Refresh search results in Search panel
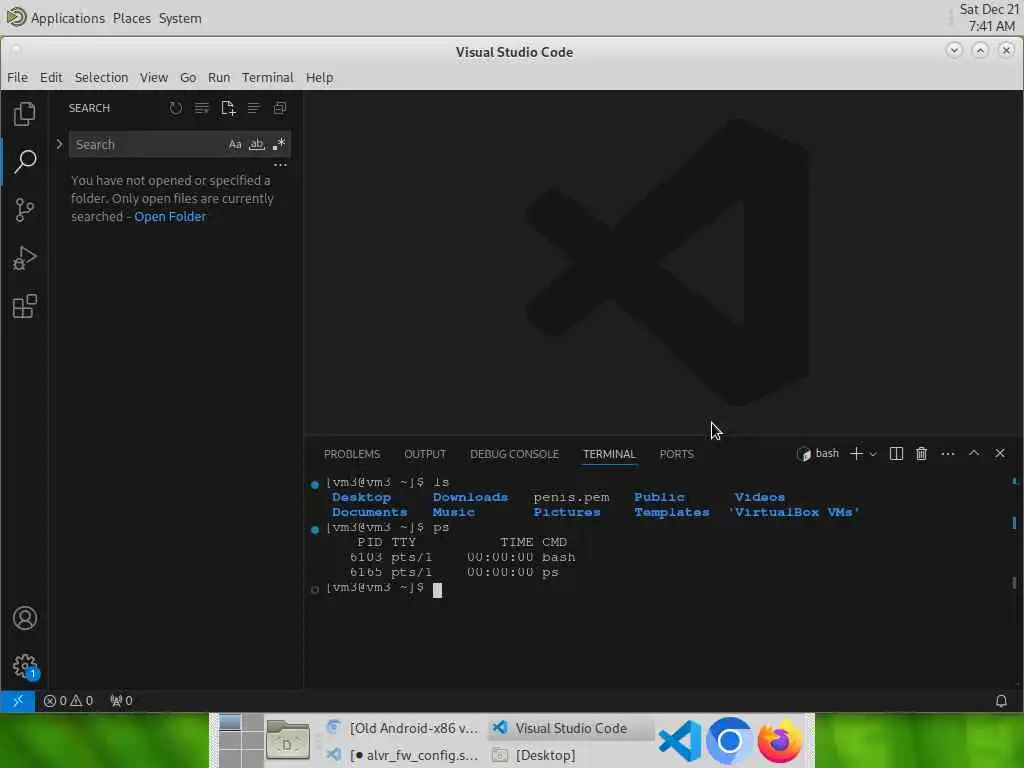This screenshot has height=768, width=1024. pyautogui.click(x=176, y=108)
